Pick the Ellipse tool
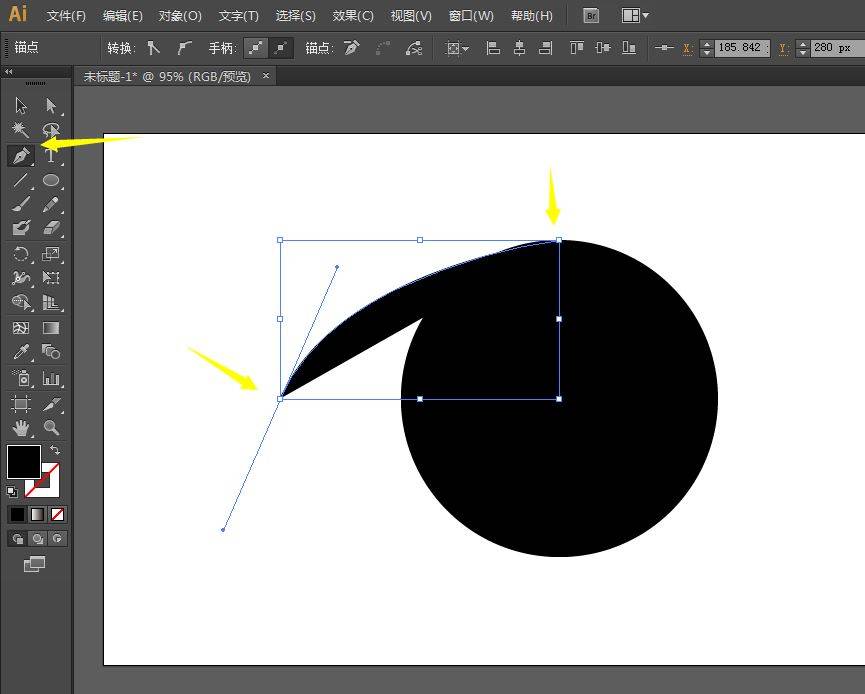865x694 pixels. (51, 181)
